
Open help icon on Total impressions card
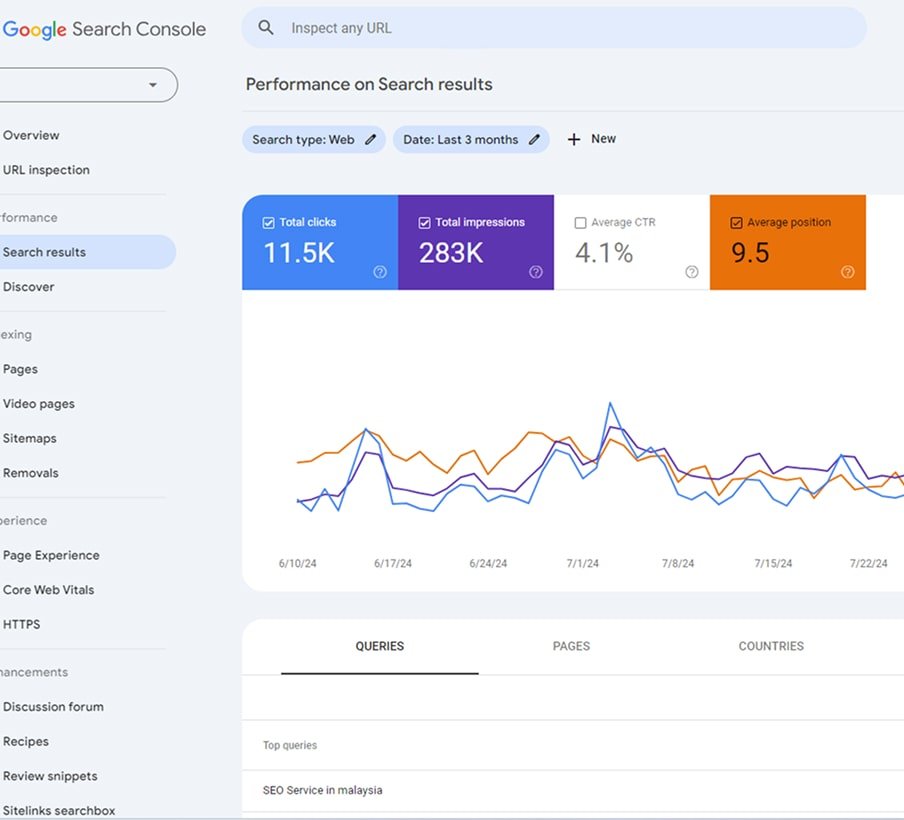click(x=536, y=272)
